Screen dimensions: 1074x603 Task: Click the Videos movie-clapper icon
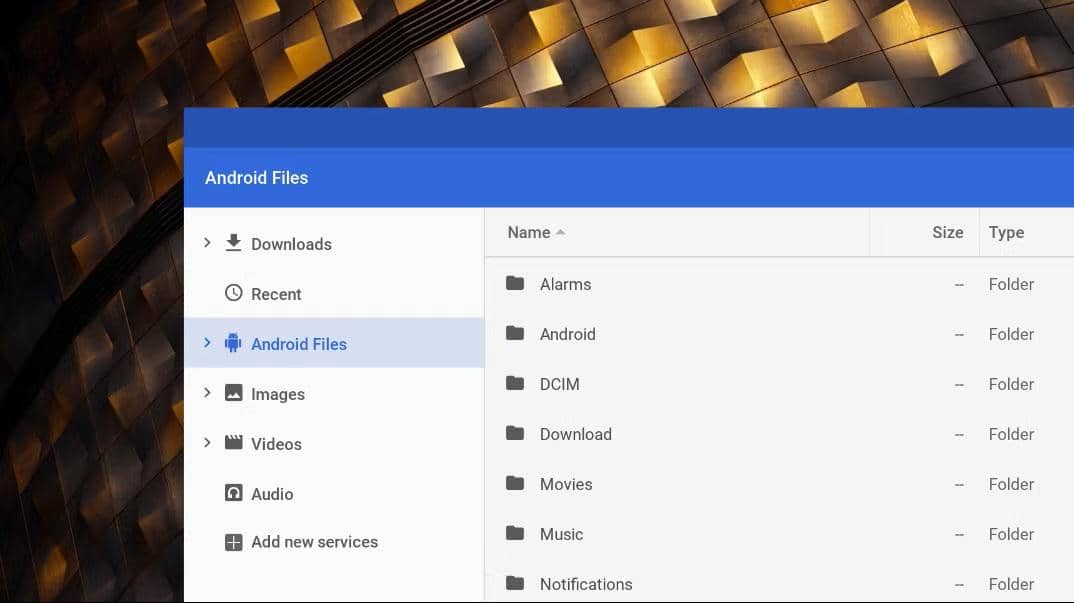232,443
